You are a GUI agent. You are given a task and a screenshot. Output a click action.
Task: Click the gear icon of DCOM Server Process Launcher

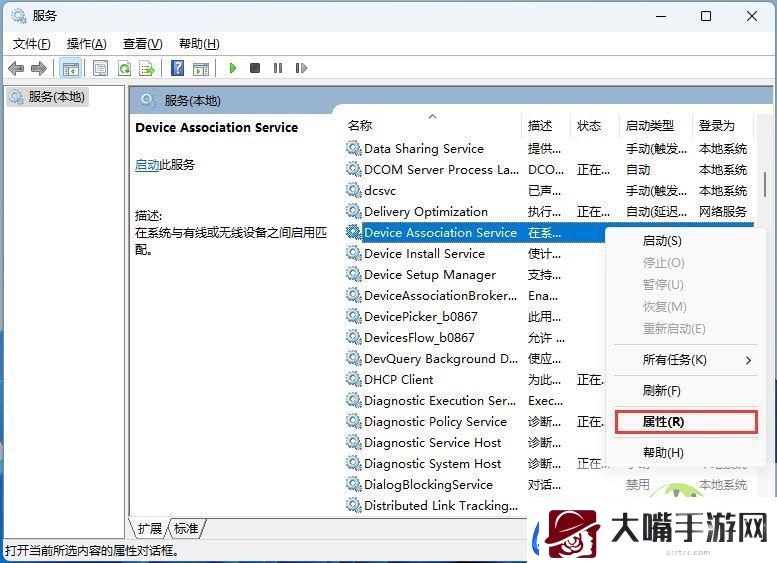tap(353, 169)
